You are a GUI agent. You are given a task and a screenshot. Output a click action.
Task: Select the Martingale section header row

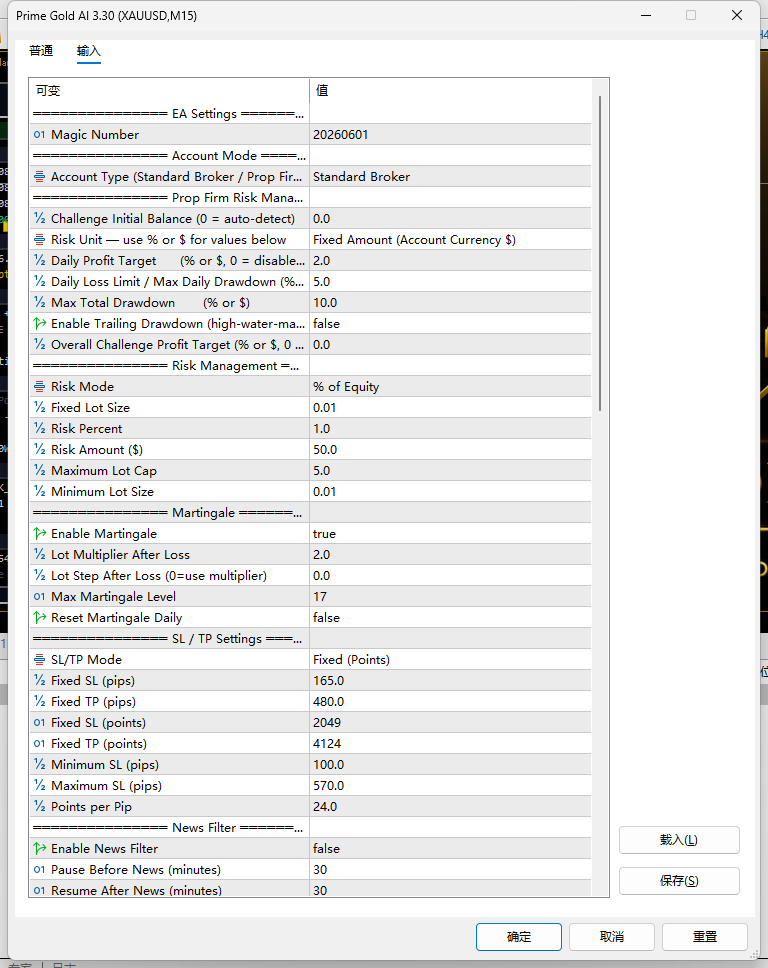[x=311, y=512]
